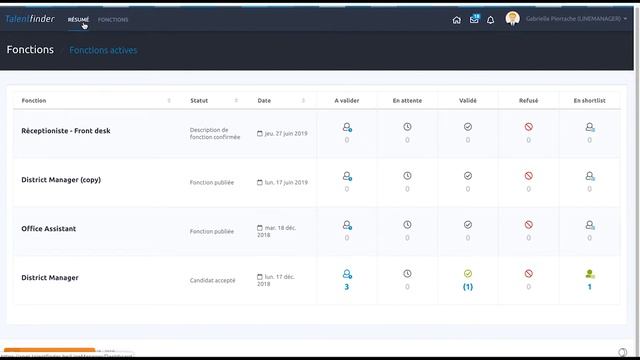Open Validé icon for District Manager (copy)

468,176
